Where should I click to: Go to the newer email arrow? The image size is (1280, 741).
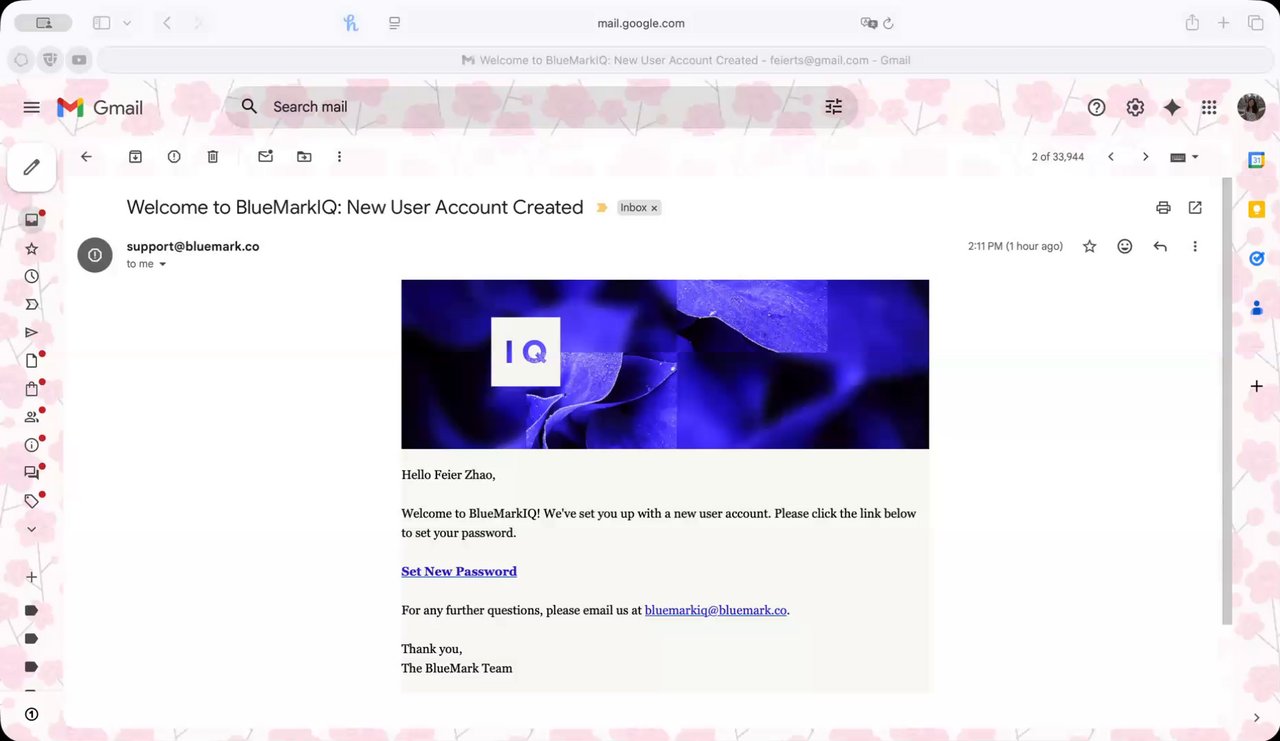point(1110,157)
